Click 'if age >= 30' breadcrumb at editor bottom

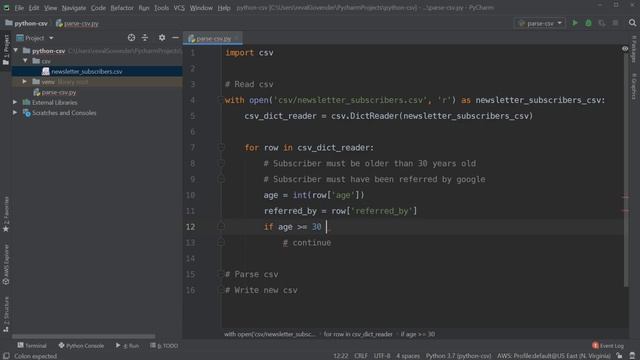(x=418, y=334)
